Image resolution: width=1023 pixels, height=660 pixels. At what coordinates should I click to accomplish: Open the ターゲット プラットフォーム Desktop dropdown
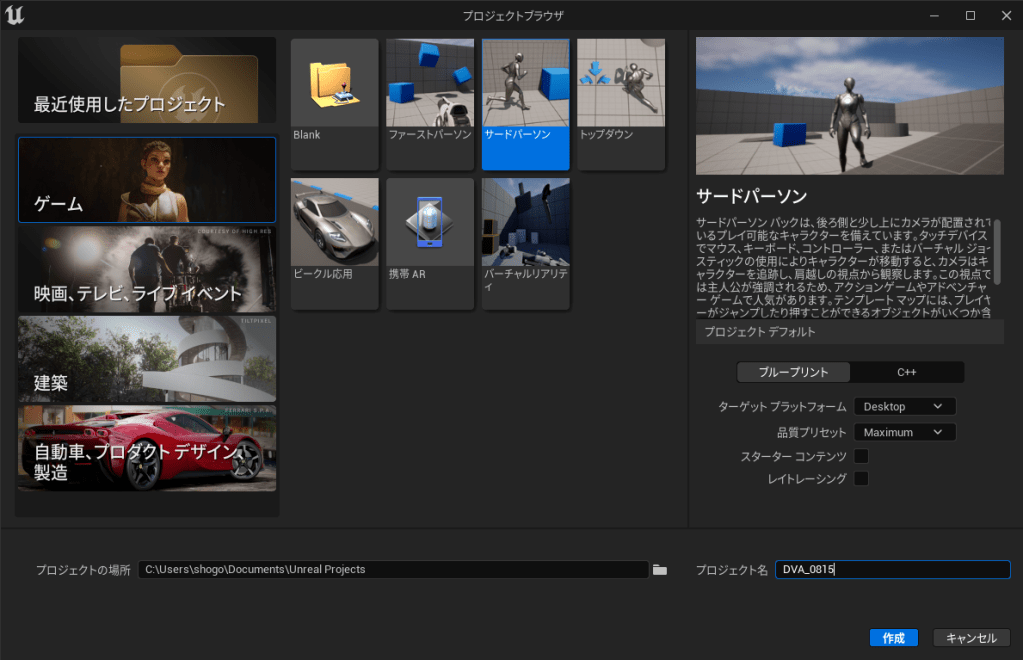tap(904, 407)
